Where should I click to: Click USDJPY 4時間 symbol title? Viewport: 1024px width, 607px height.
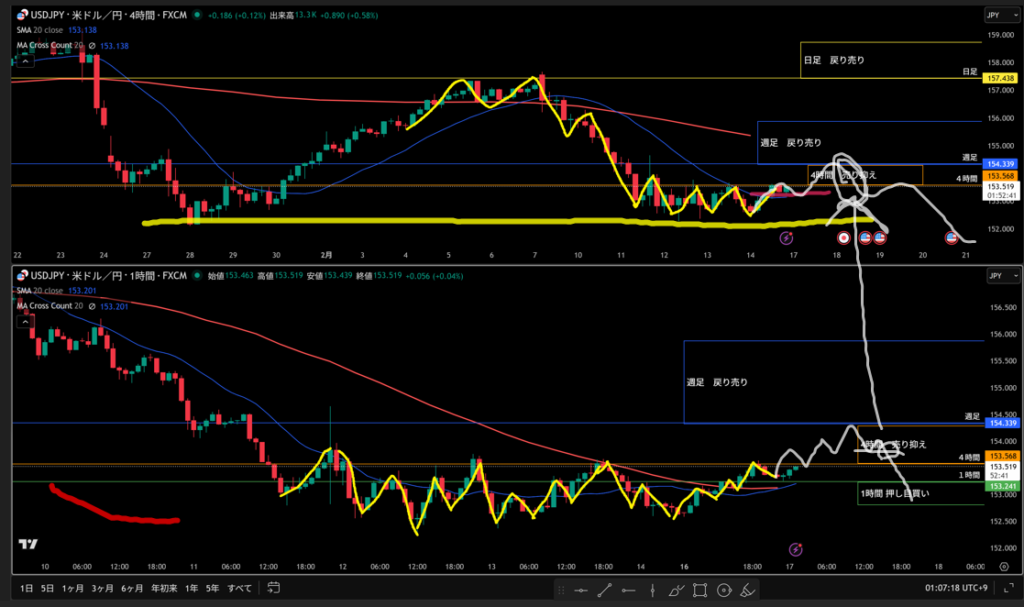click(98, 16)
